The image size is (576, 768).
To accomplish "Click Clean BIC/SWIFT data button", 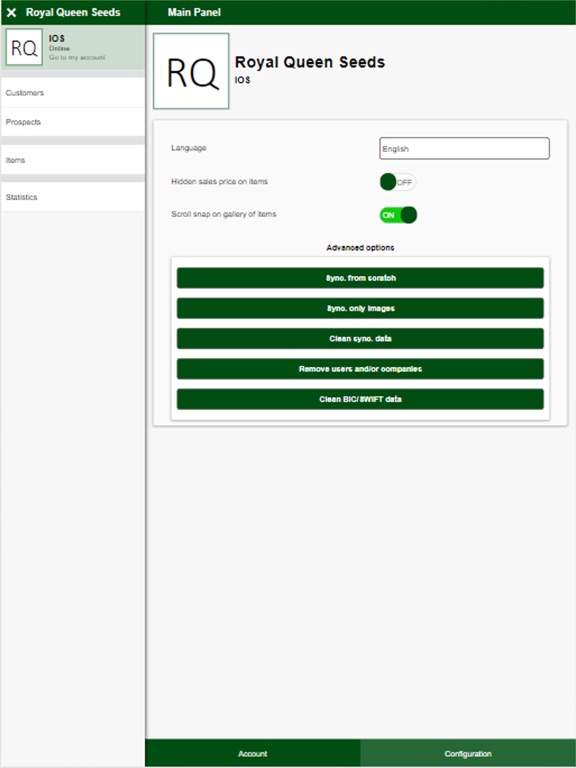I will click(x=360, y=399).
